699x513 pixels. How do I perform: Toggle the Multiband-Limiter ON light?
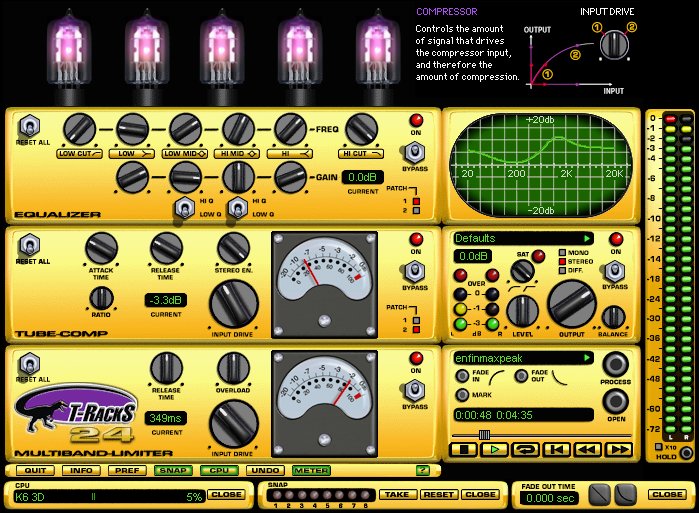[416, 358]
